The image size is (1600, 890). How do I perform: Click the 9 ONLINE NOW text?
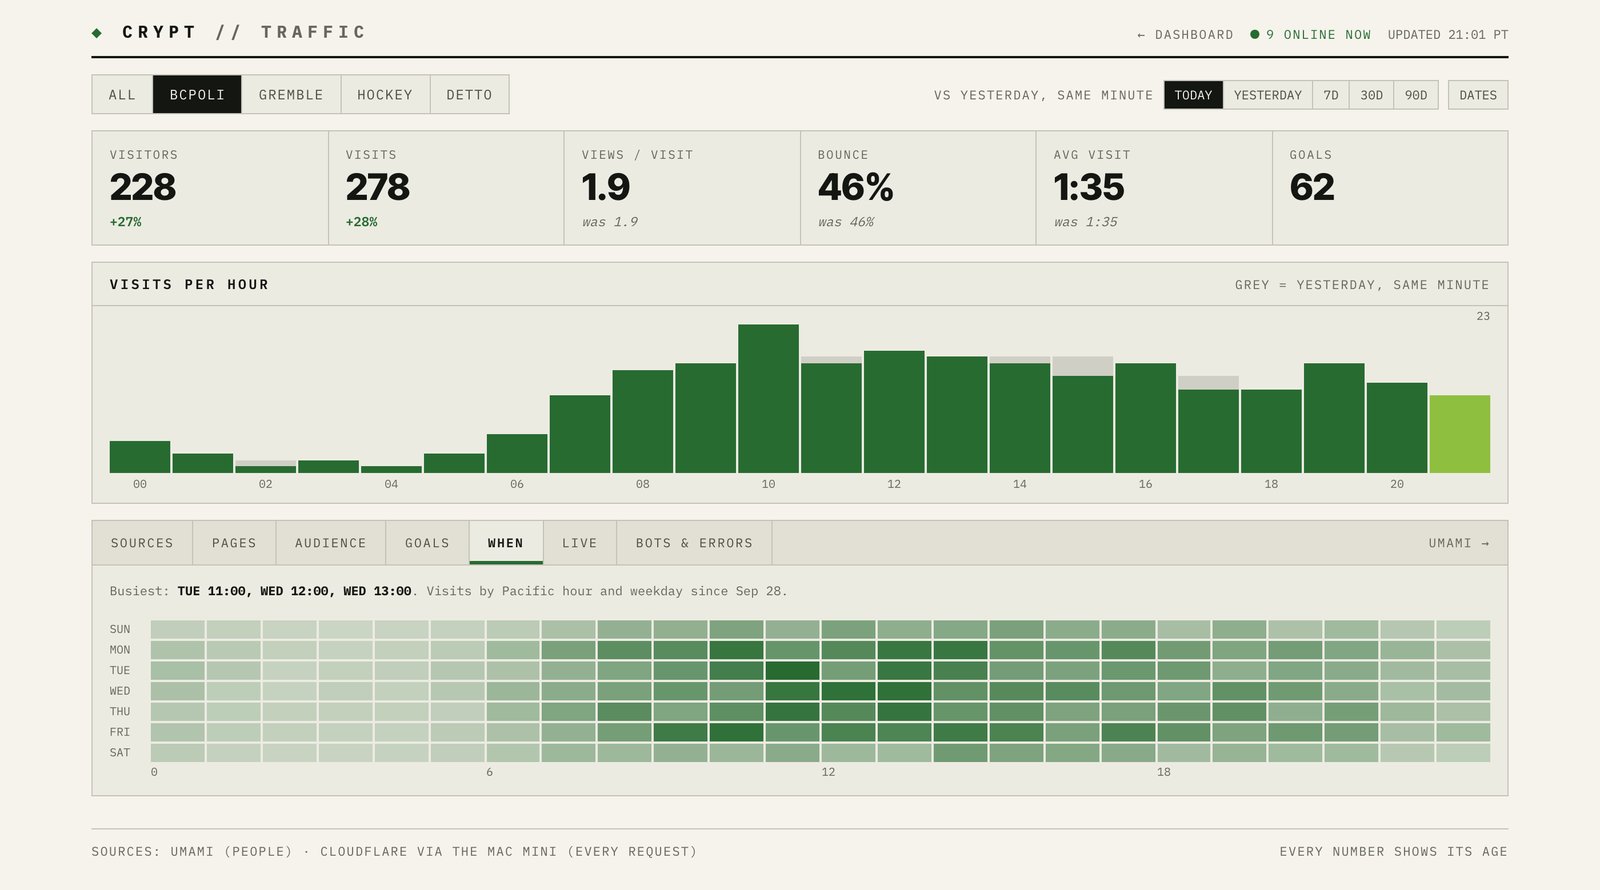pos(1318,35)
